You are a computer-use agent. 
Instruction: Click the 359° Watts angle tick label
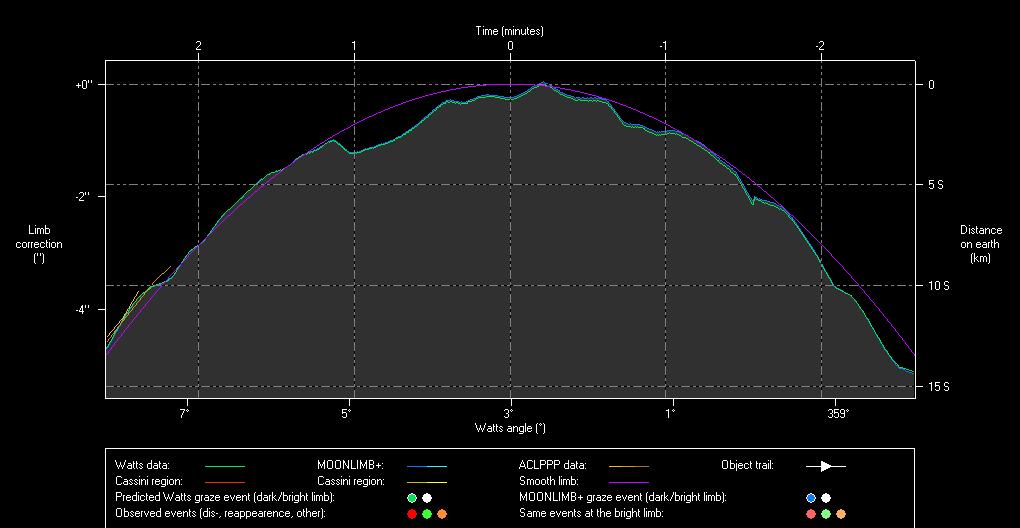838,413
